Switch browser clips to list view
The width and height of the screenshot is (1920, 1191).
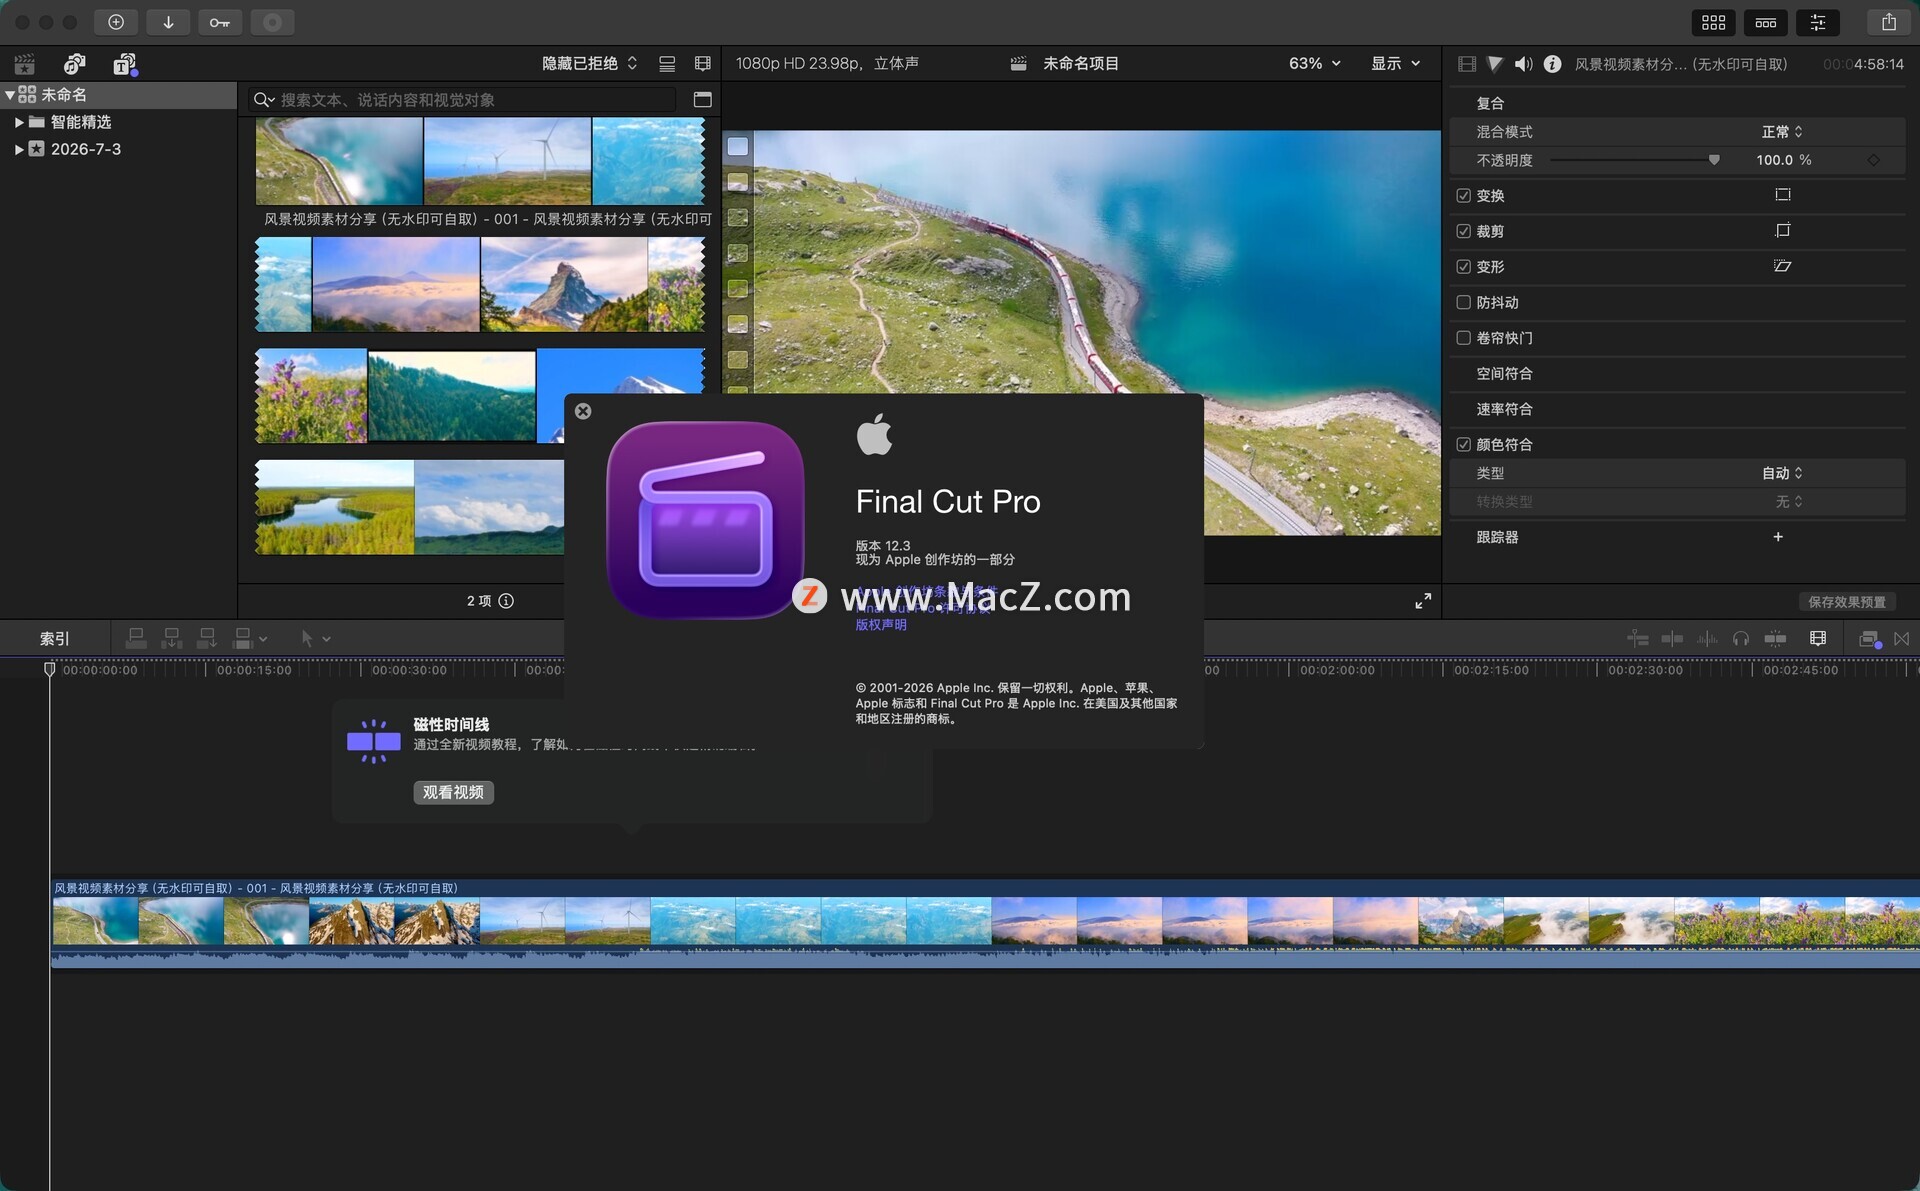667,64
